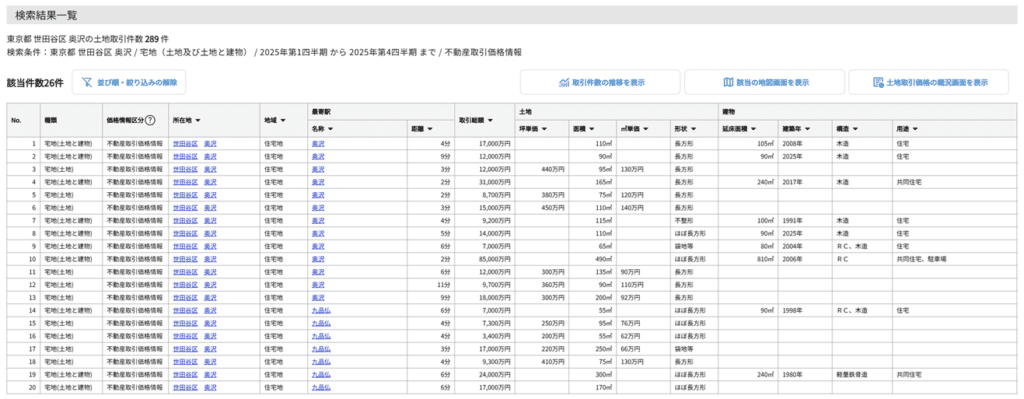Follow the 世田谷区 link in row 19

pyautogui.click(x=185, y=375)
